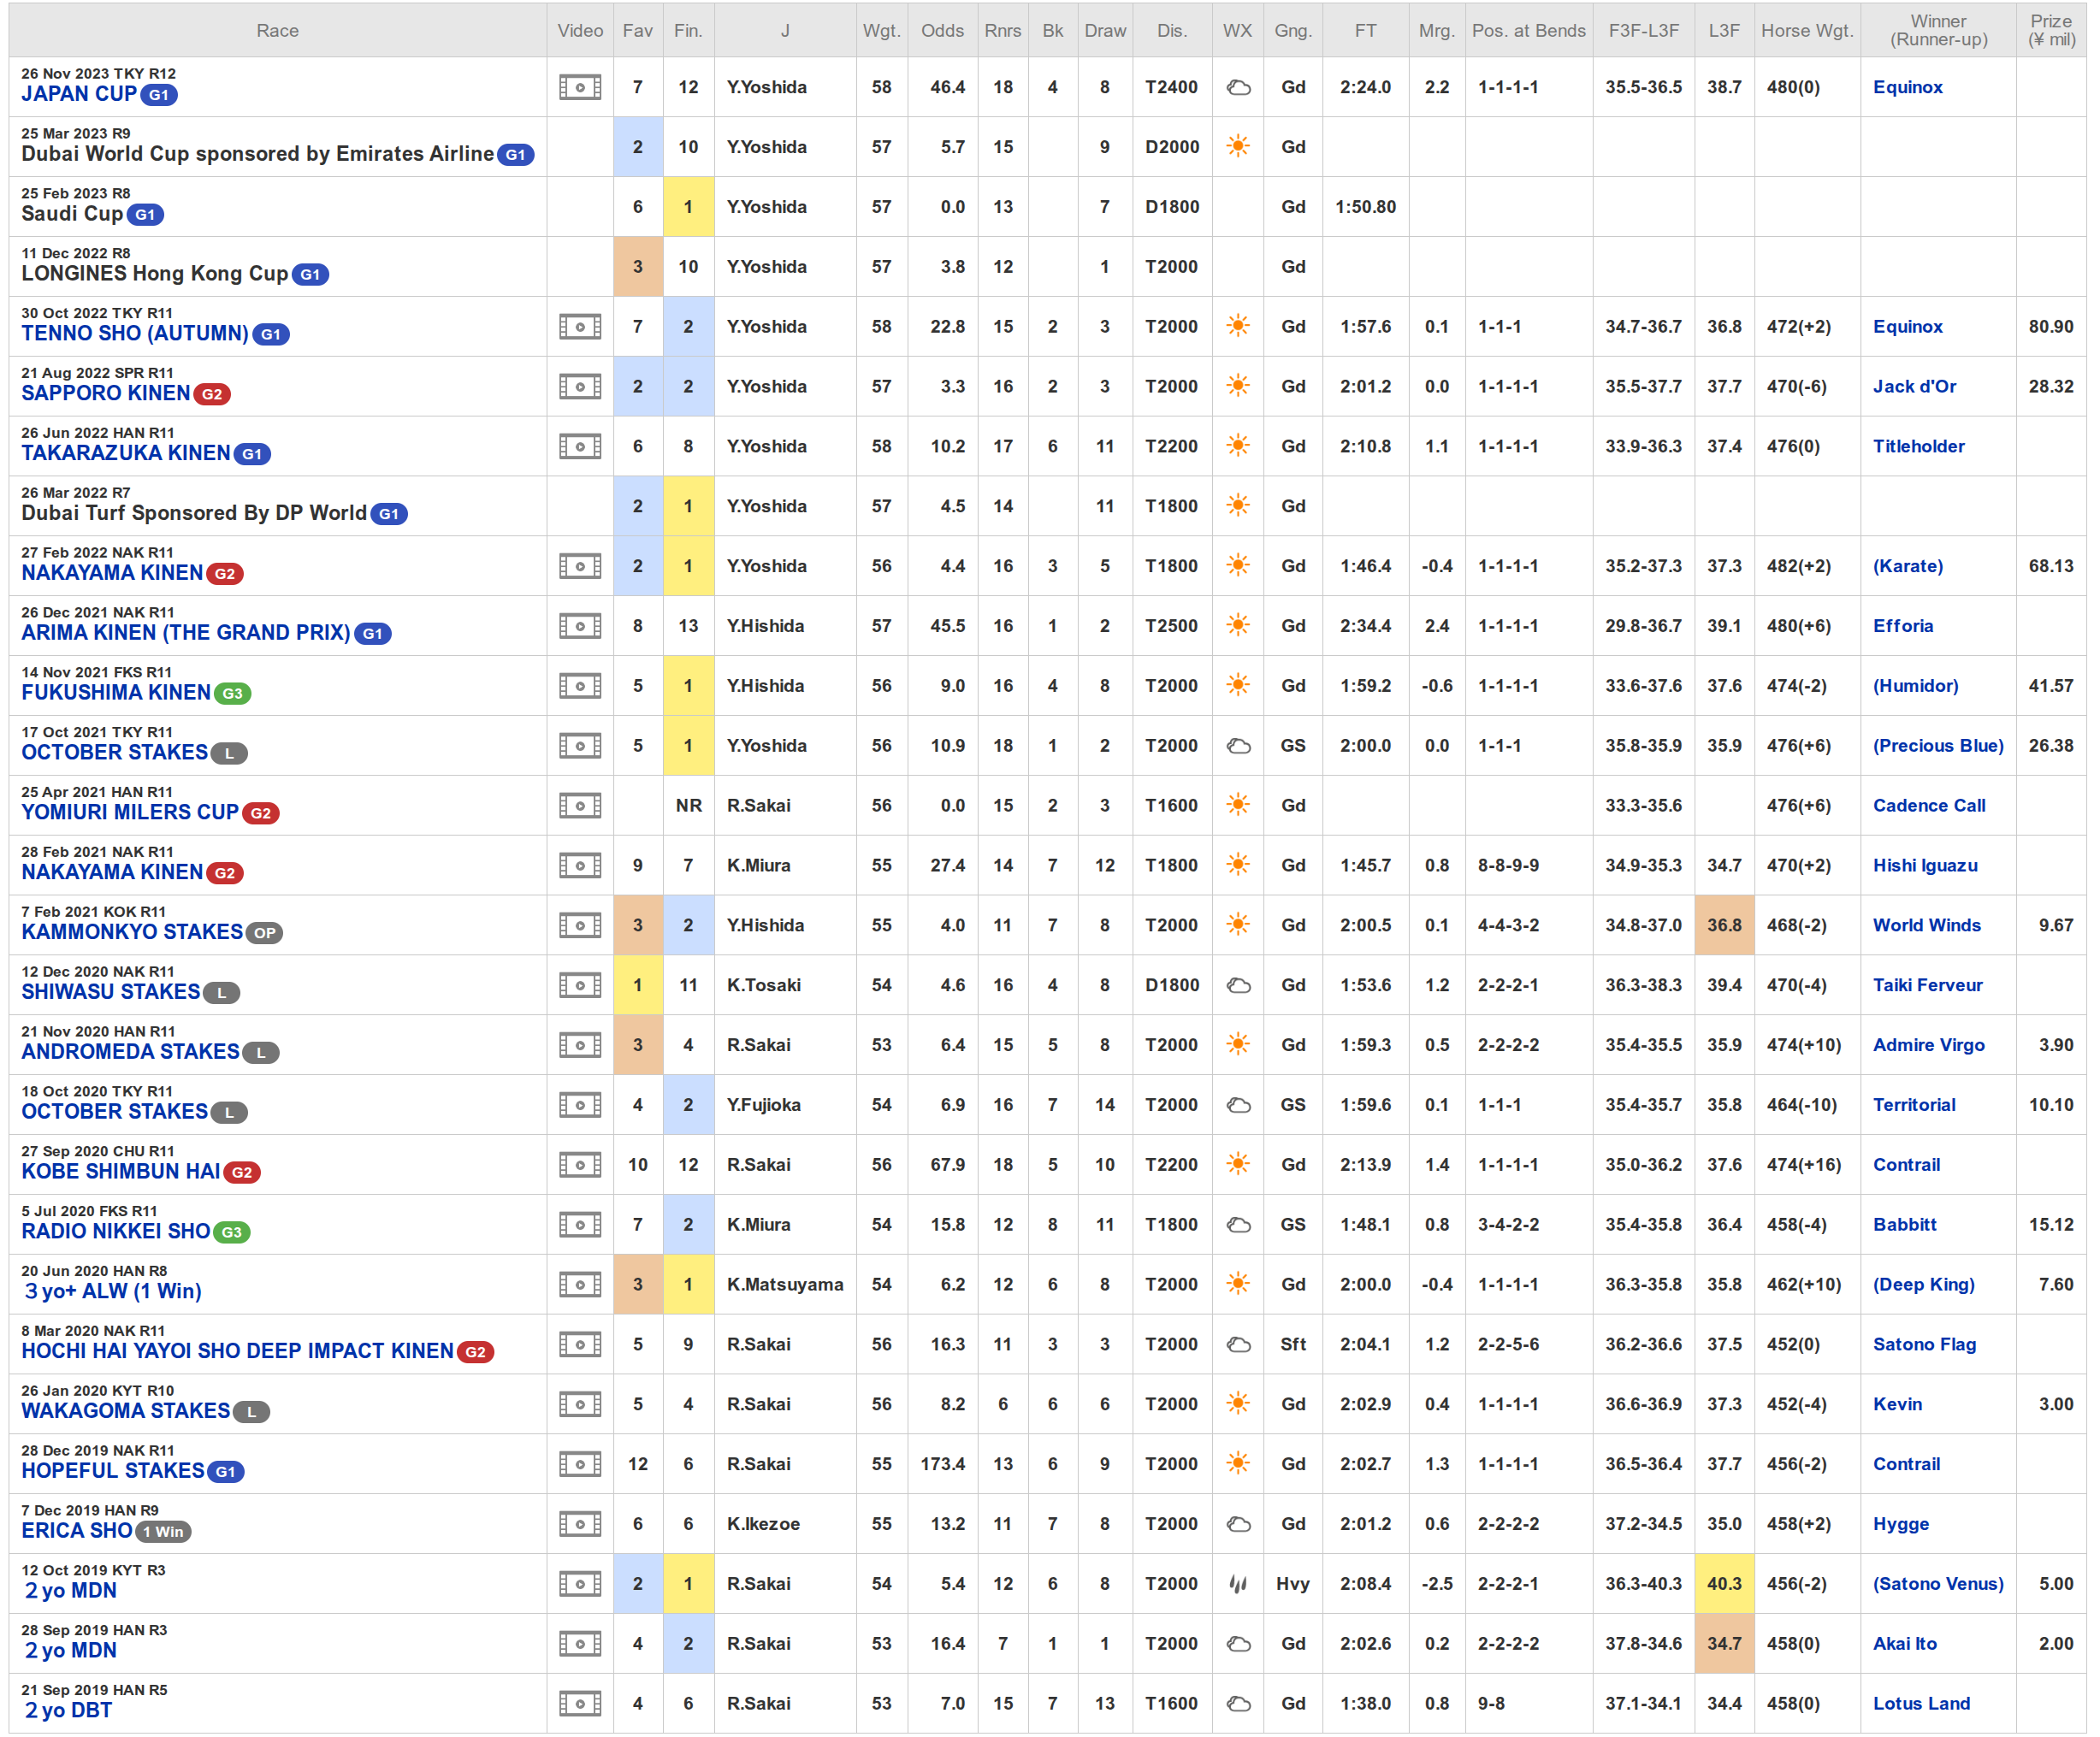Viewport: 2100px width, 1737px height.
Task: Open NAKAYAMA KINEN 27 Feb 2022 race
Action: pos(112,573)
